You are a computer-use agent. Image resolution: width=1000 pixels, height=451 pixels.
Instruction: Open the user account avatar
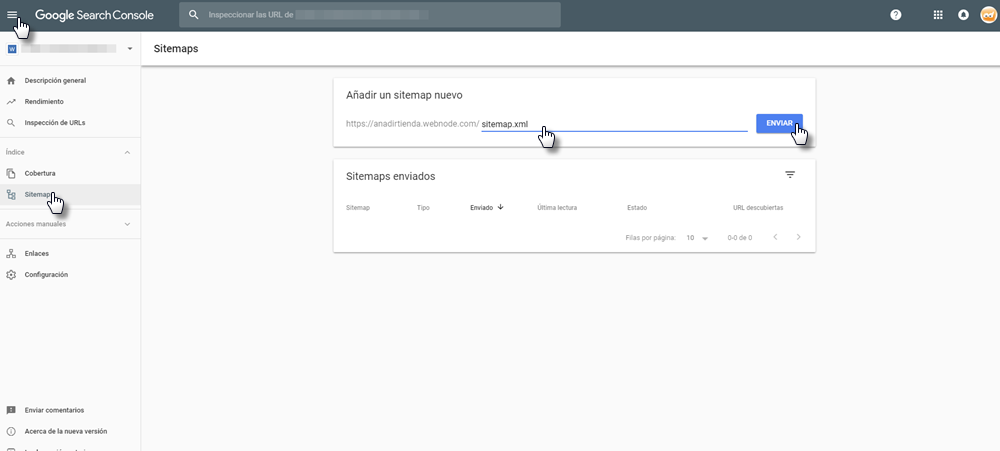click(988, 15)
